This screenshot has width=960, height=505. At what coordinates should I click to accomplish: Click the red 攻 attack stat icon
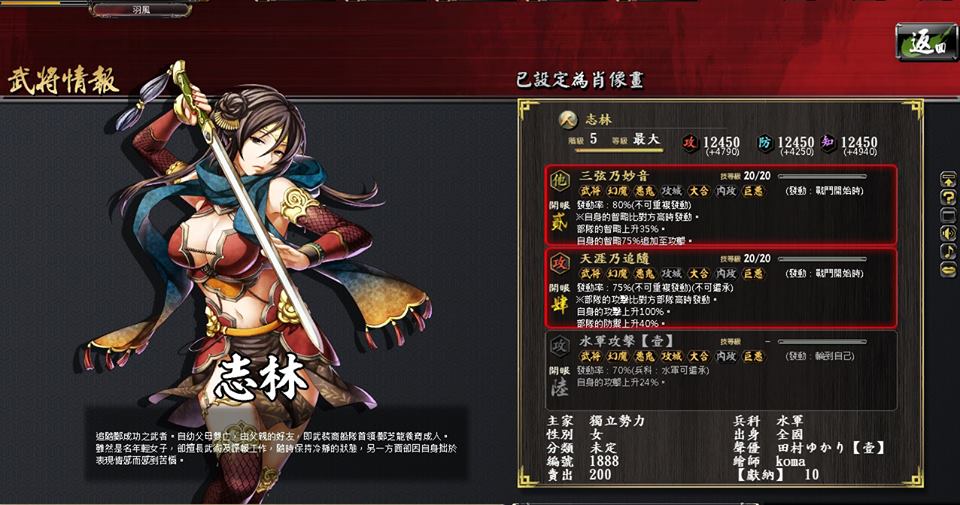point(691,143)
